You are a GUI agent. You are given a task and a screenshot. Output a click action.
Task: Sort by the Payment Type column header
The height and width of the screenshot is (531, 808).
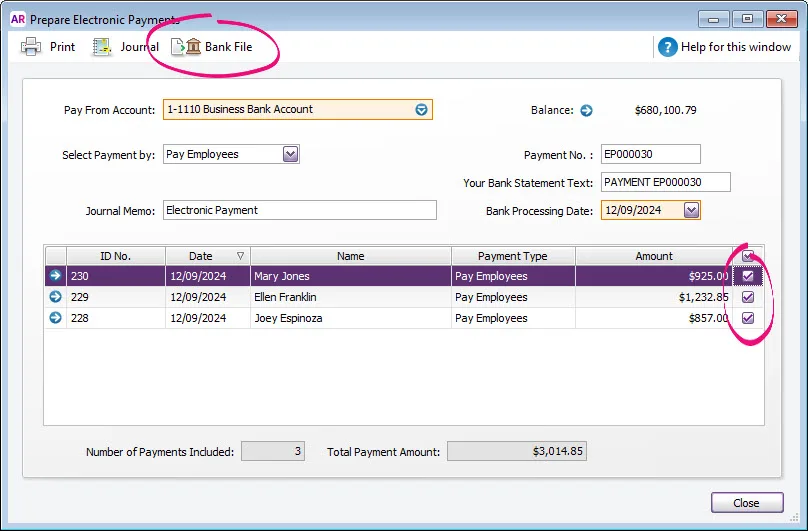513,256
